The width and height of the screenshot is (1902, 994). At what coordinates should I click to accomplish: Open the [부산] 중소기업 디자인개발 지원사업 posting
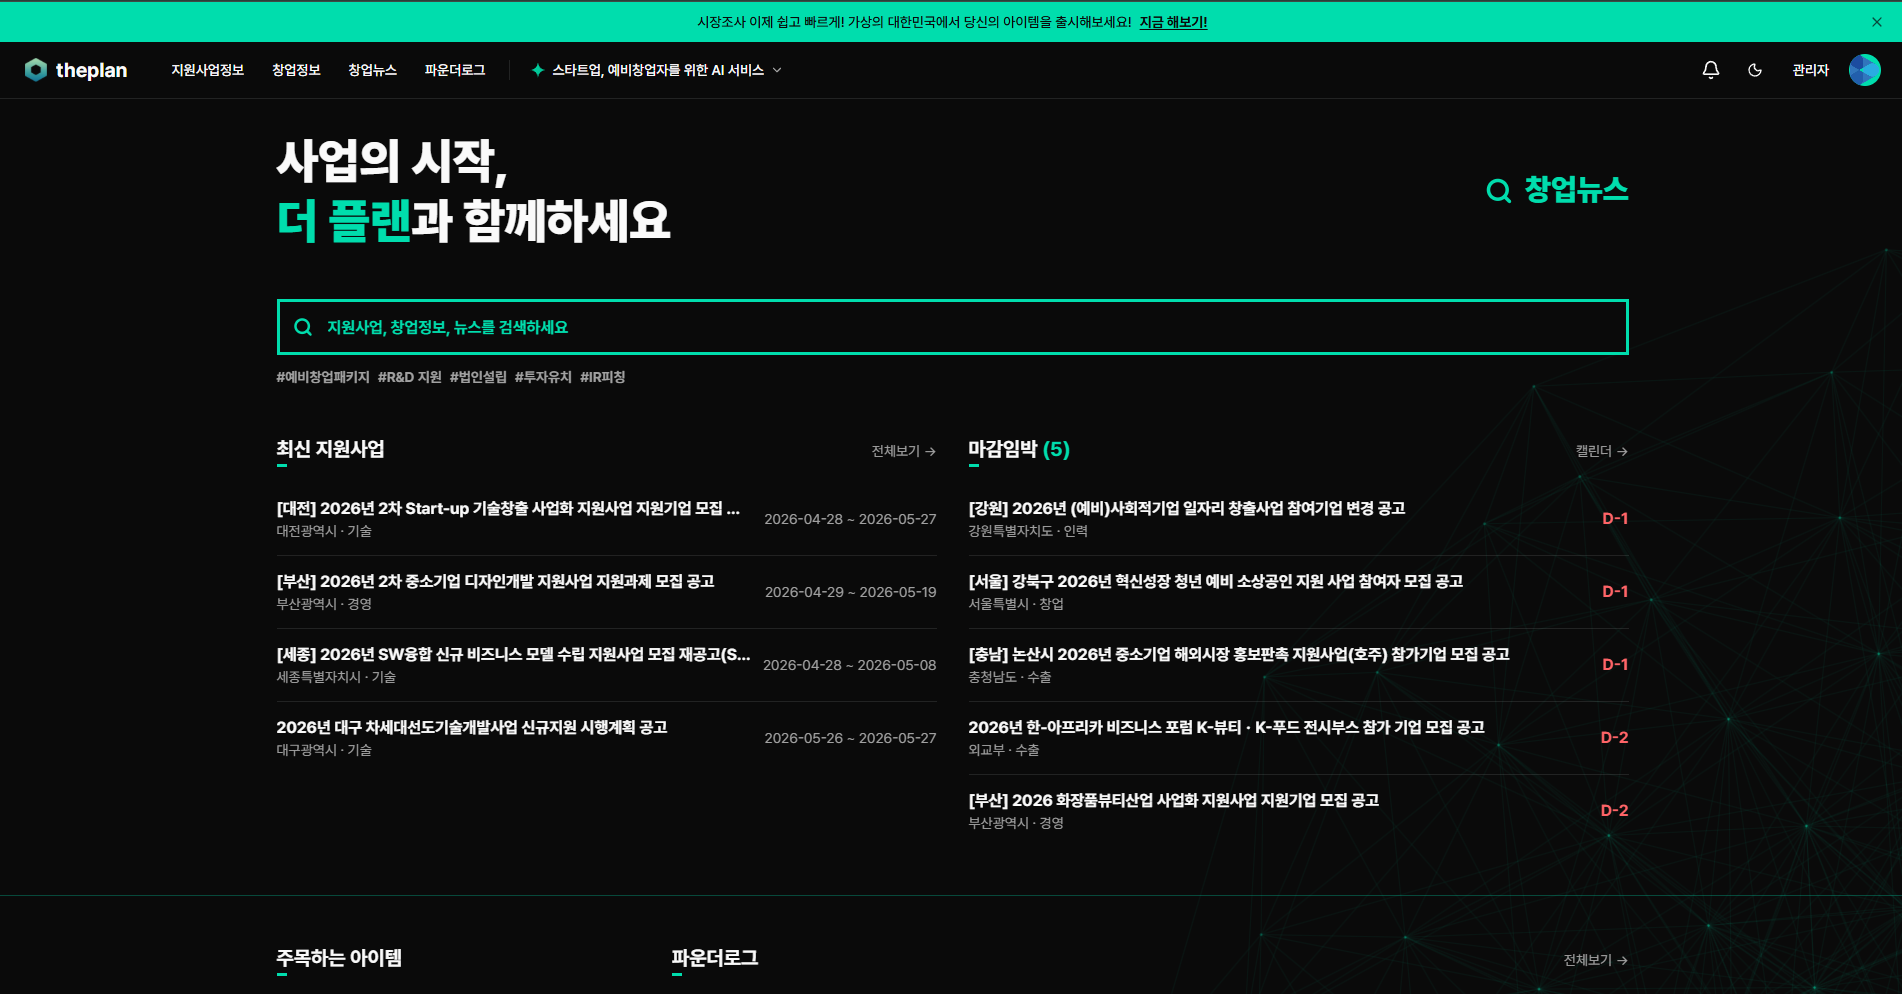click(495, 581)
